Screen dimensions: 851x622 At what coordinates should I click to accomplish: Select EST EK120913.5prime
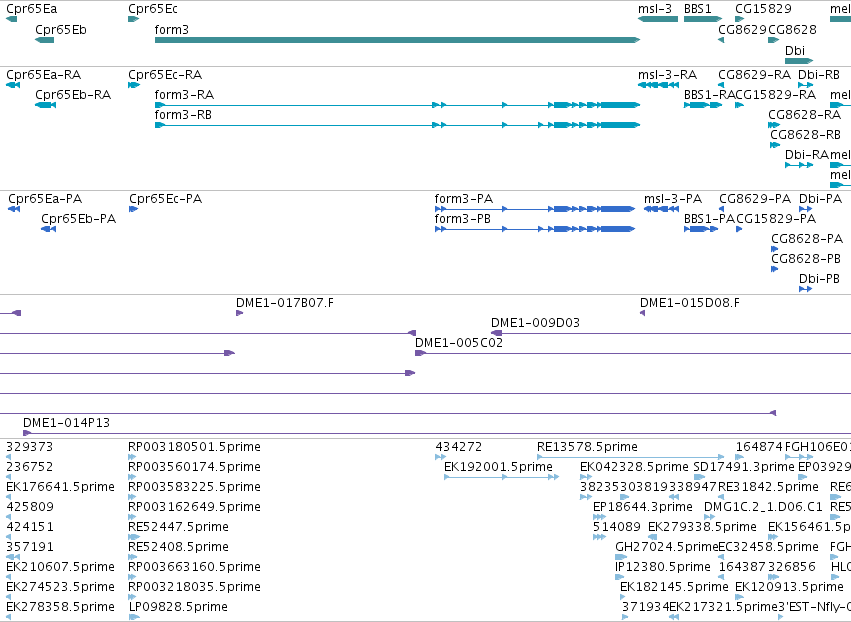[789, 587]
